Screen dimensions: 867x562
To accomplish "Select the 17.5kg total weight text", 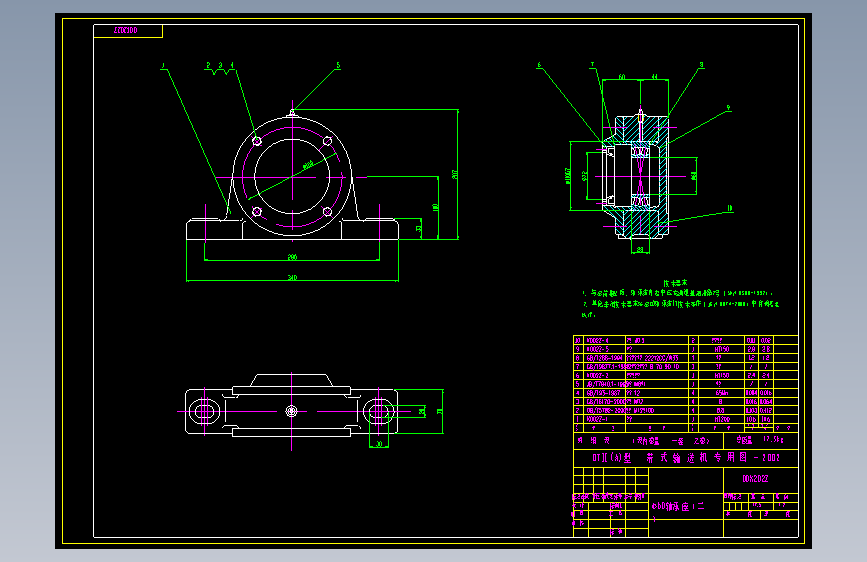I will pyautogui.click(x=773, y=440).
